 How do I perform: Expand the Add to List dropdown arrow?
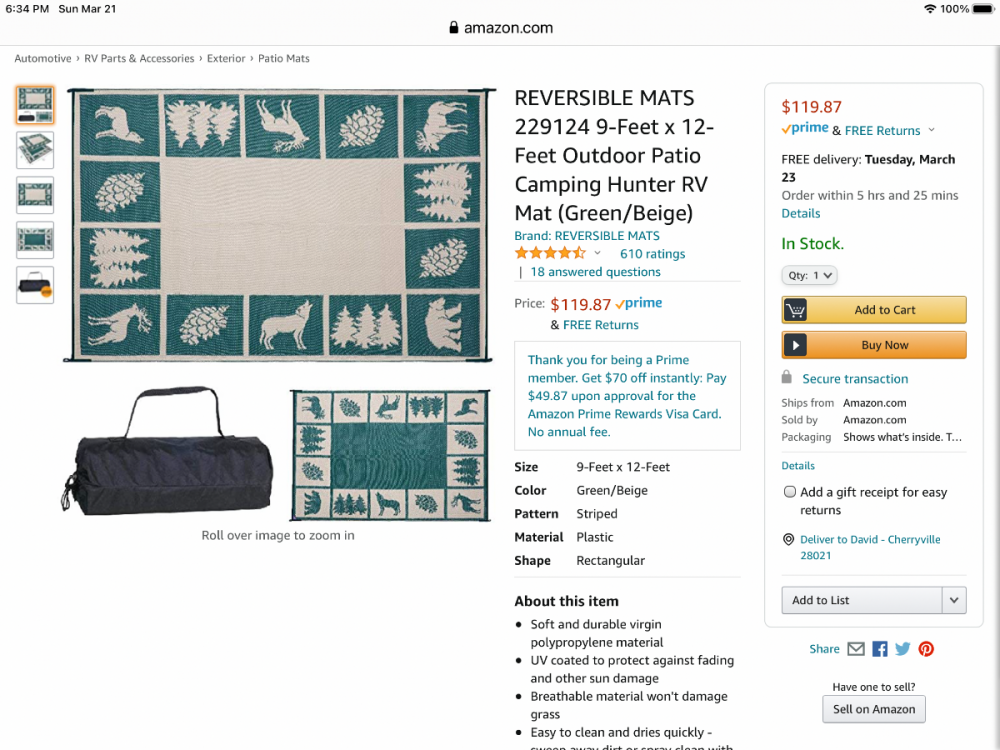955,600
